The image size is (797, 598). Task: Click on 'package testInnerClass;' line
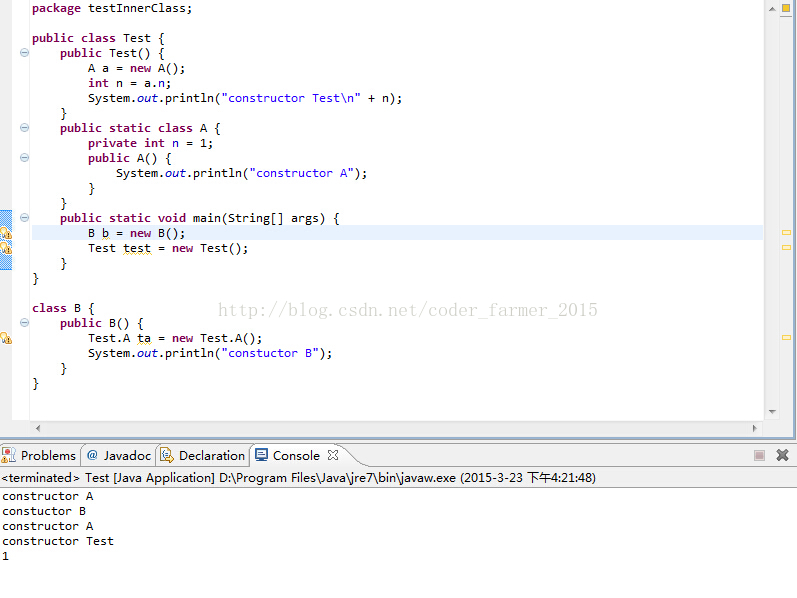pos(112,9)
